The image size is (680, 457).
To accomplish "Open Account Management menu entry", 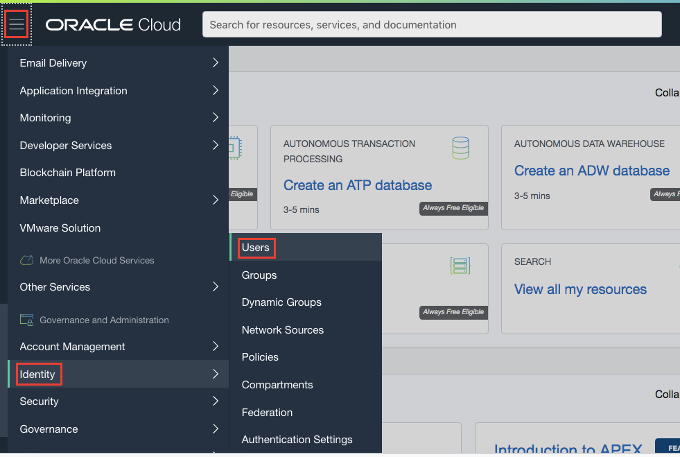I will point(72,346).
